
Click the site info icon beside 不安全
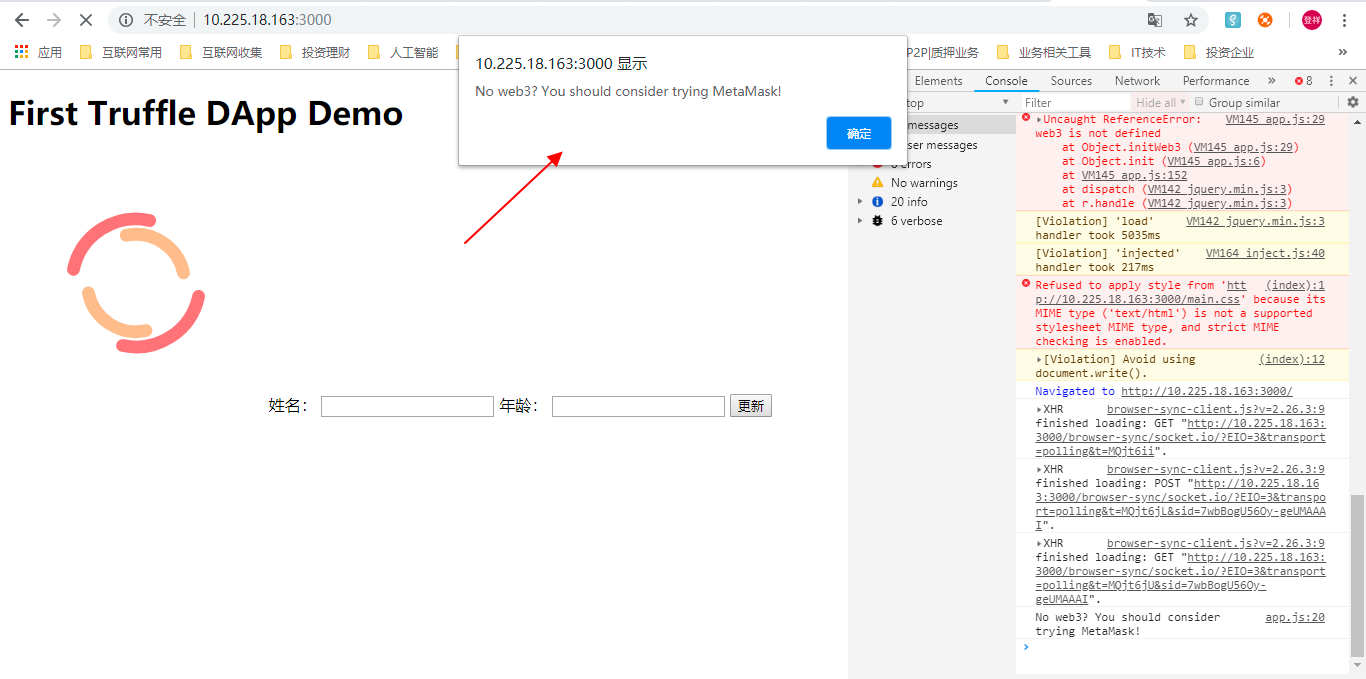point(126,20)
